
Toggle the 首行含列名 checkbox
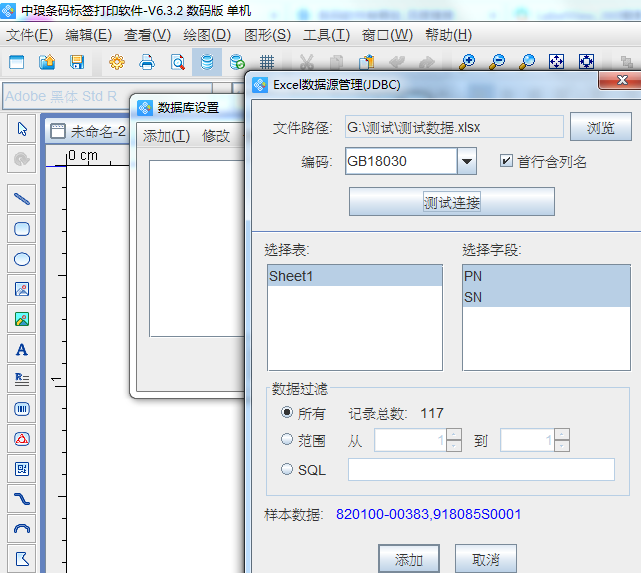506,160
